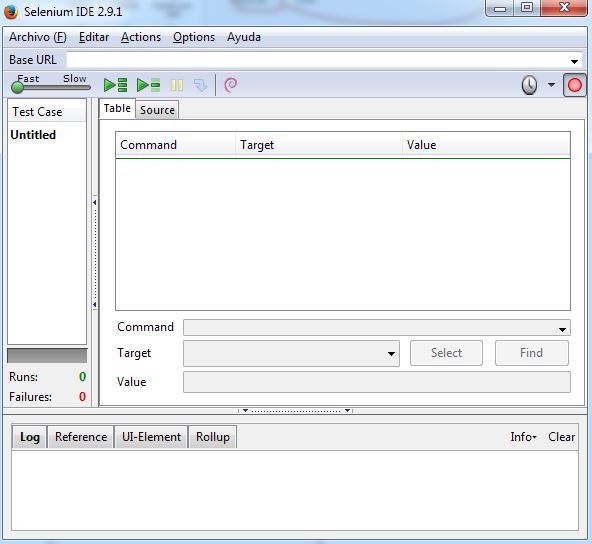The height and width of the screenshot is (544, 592).
Task: Click the Step icon in toolbar
Action: tap(200, 85)
